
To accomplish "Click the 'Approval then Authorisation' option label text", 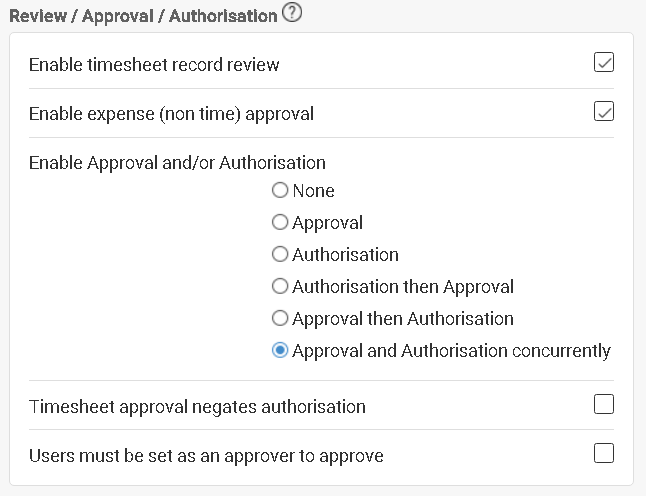I will point(403,319).
